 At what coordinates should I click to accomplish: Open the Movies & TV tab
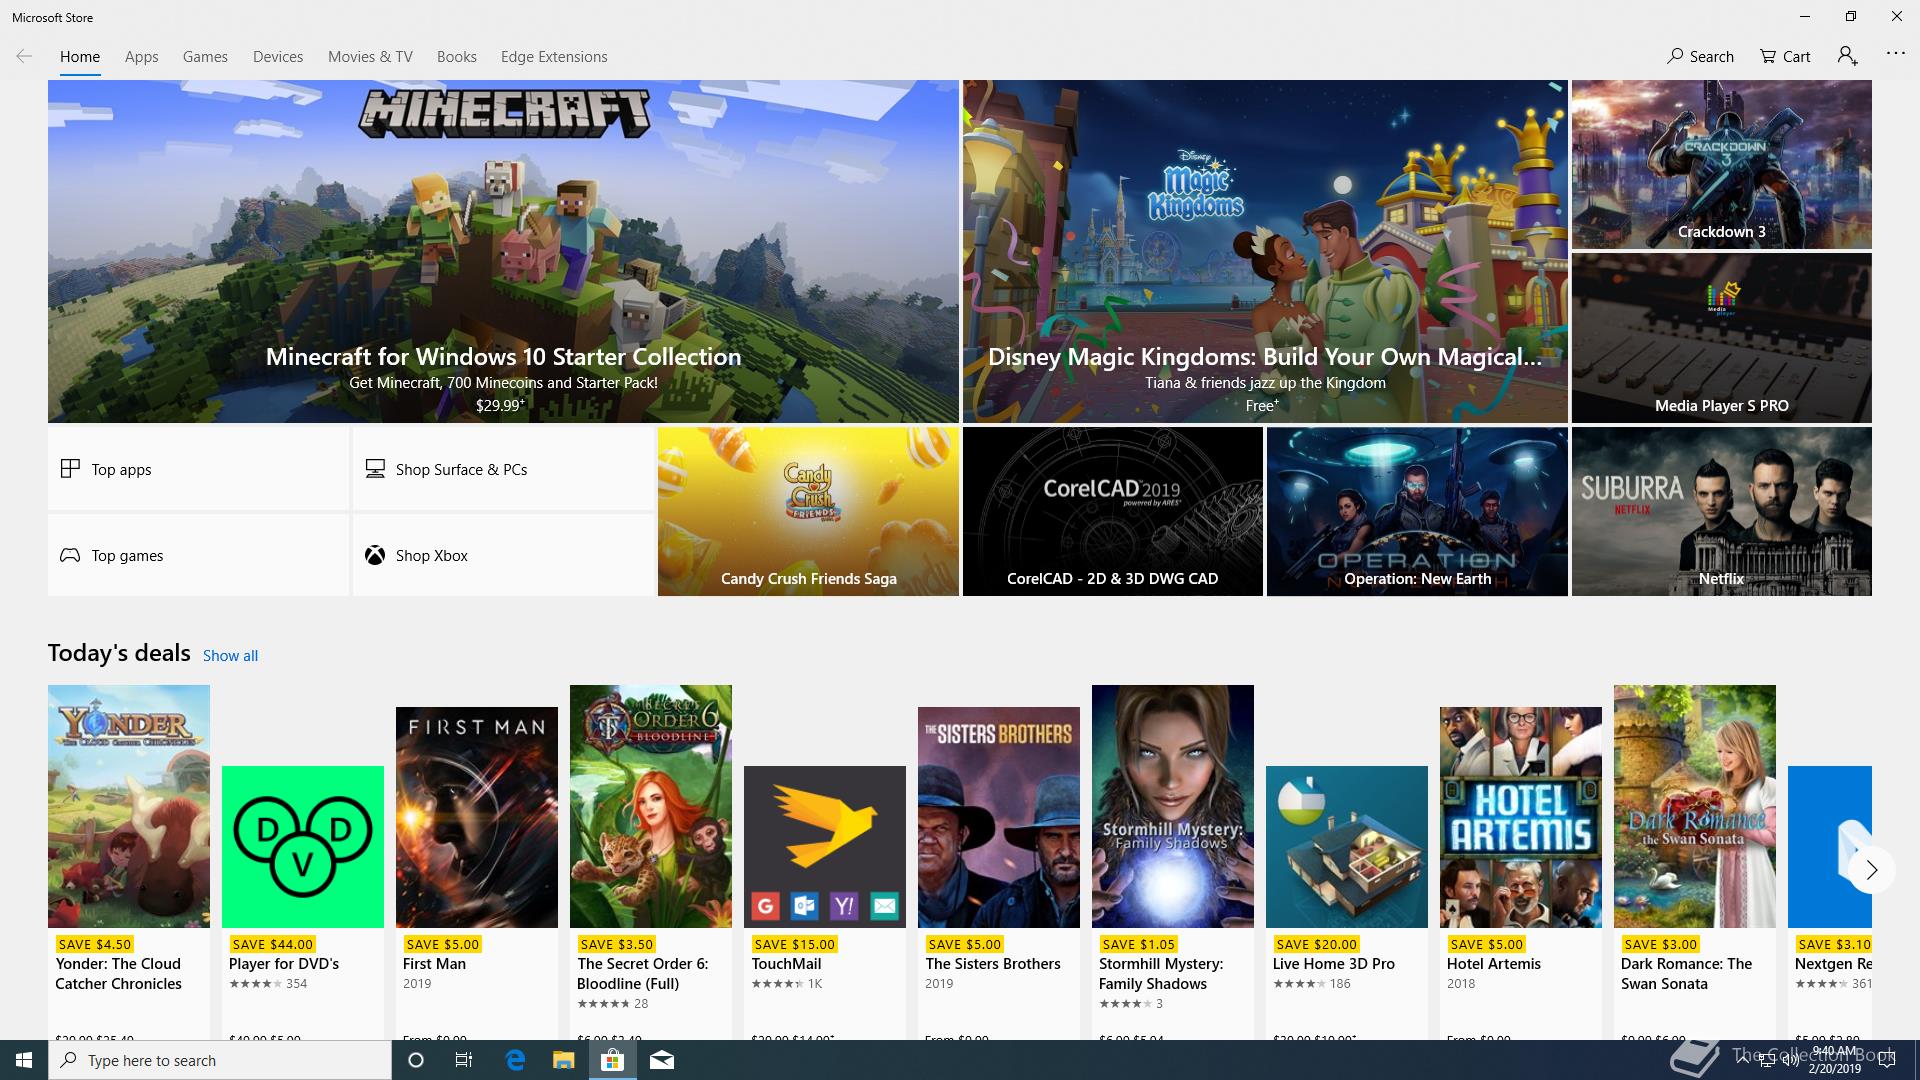[x=370, y=57]
